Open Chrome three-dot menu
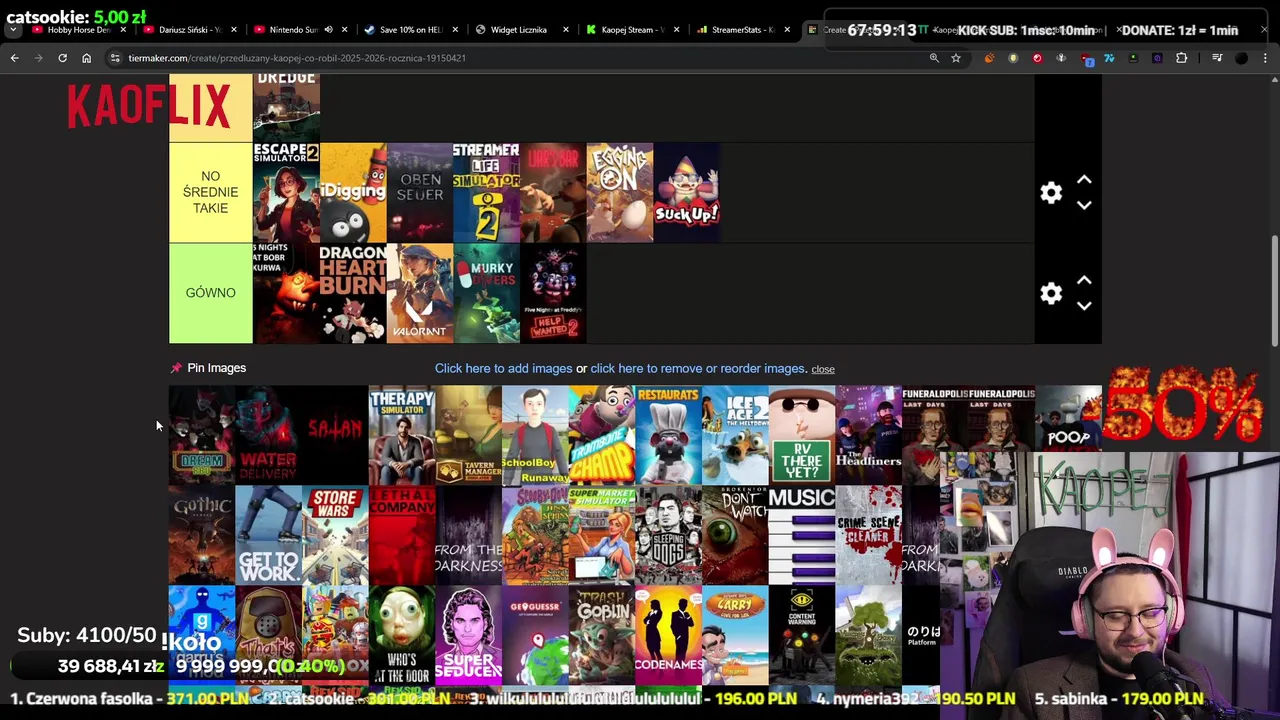This screenshot has height=720, width=1280. click(1265, 58)
